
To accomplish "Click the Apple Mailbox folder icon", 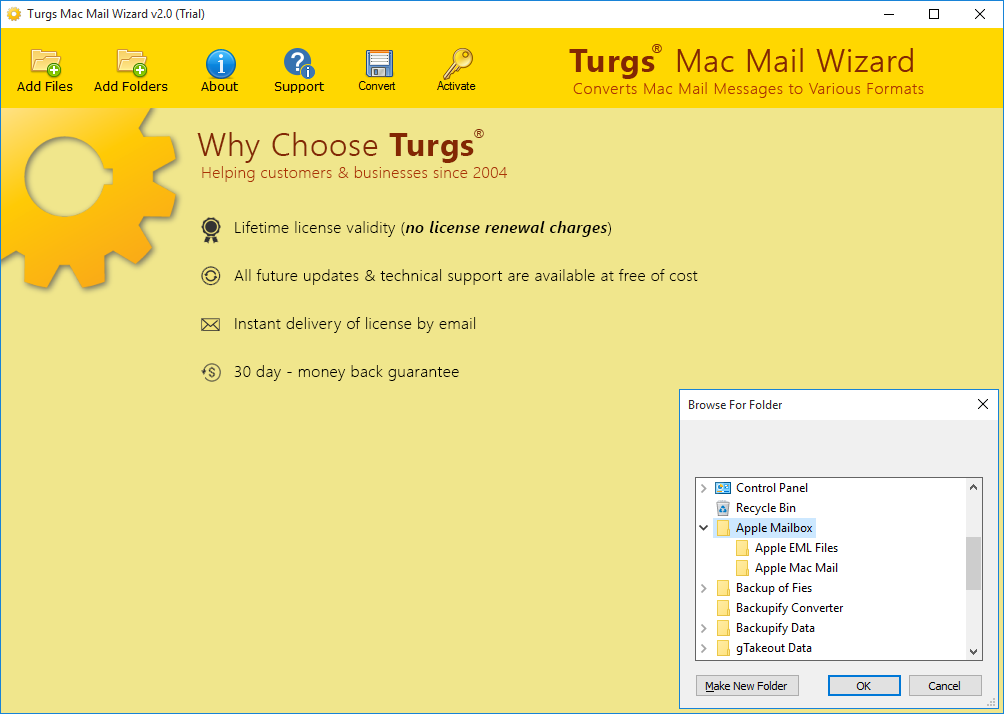I will (723, 528).
